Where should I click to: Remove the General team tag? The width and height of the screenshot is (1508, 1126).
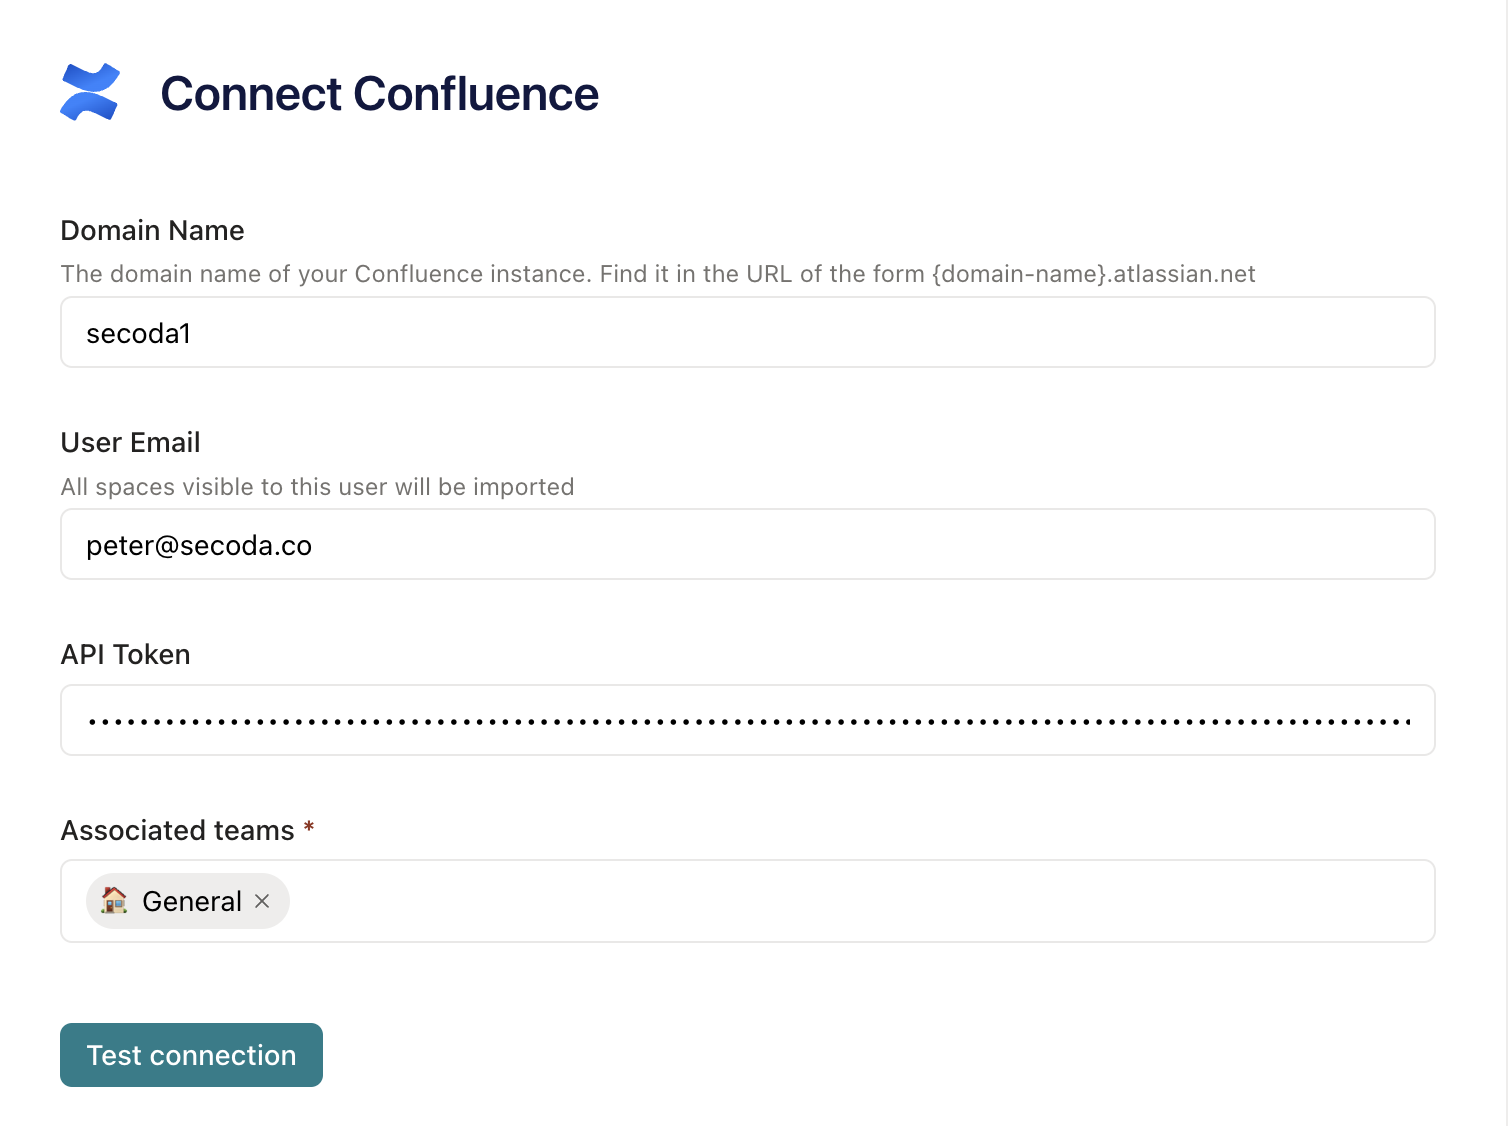click(262, 901)
